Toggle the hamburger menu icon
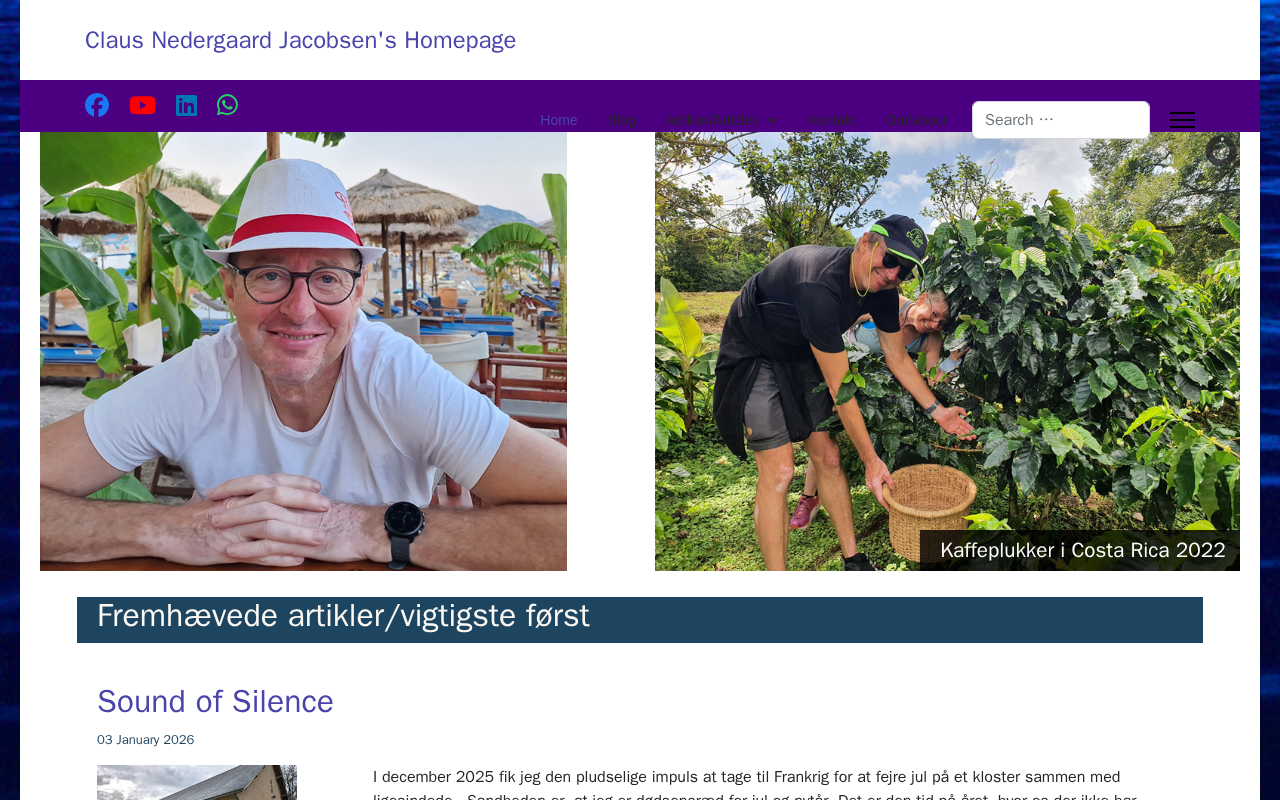 [x=1182, y=120]
